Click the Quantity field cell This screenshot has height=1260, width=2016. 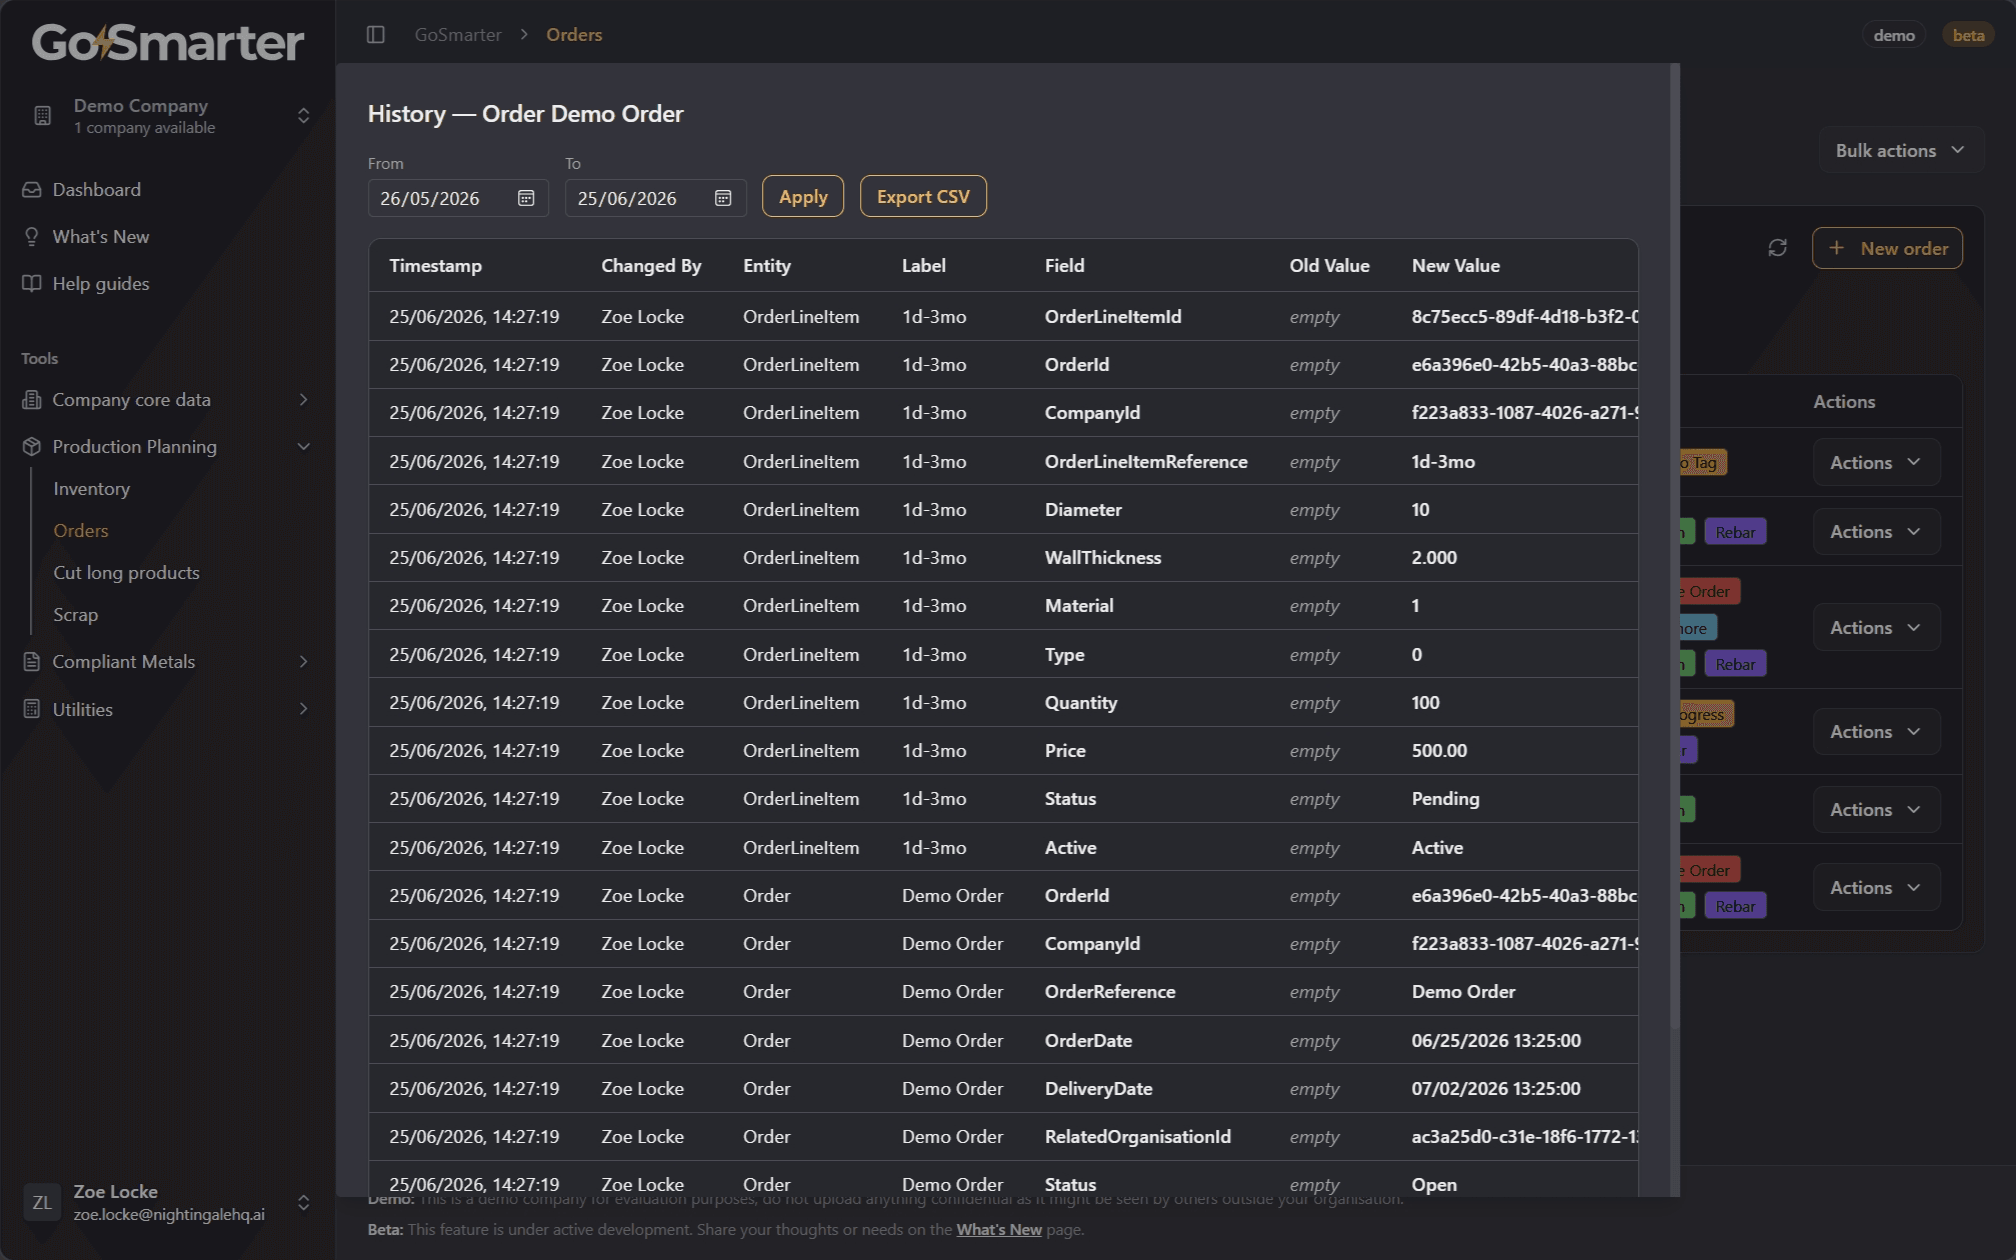click(x=1081, y=703)
